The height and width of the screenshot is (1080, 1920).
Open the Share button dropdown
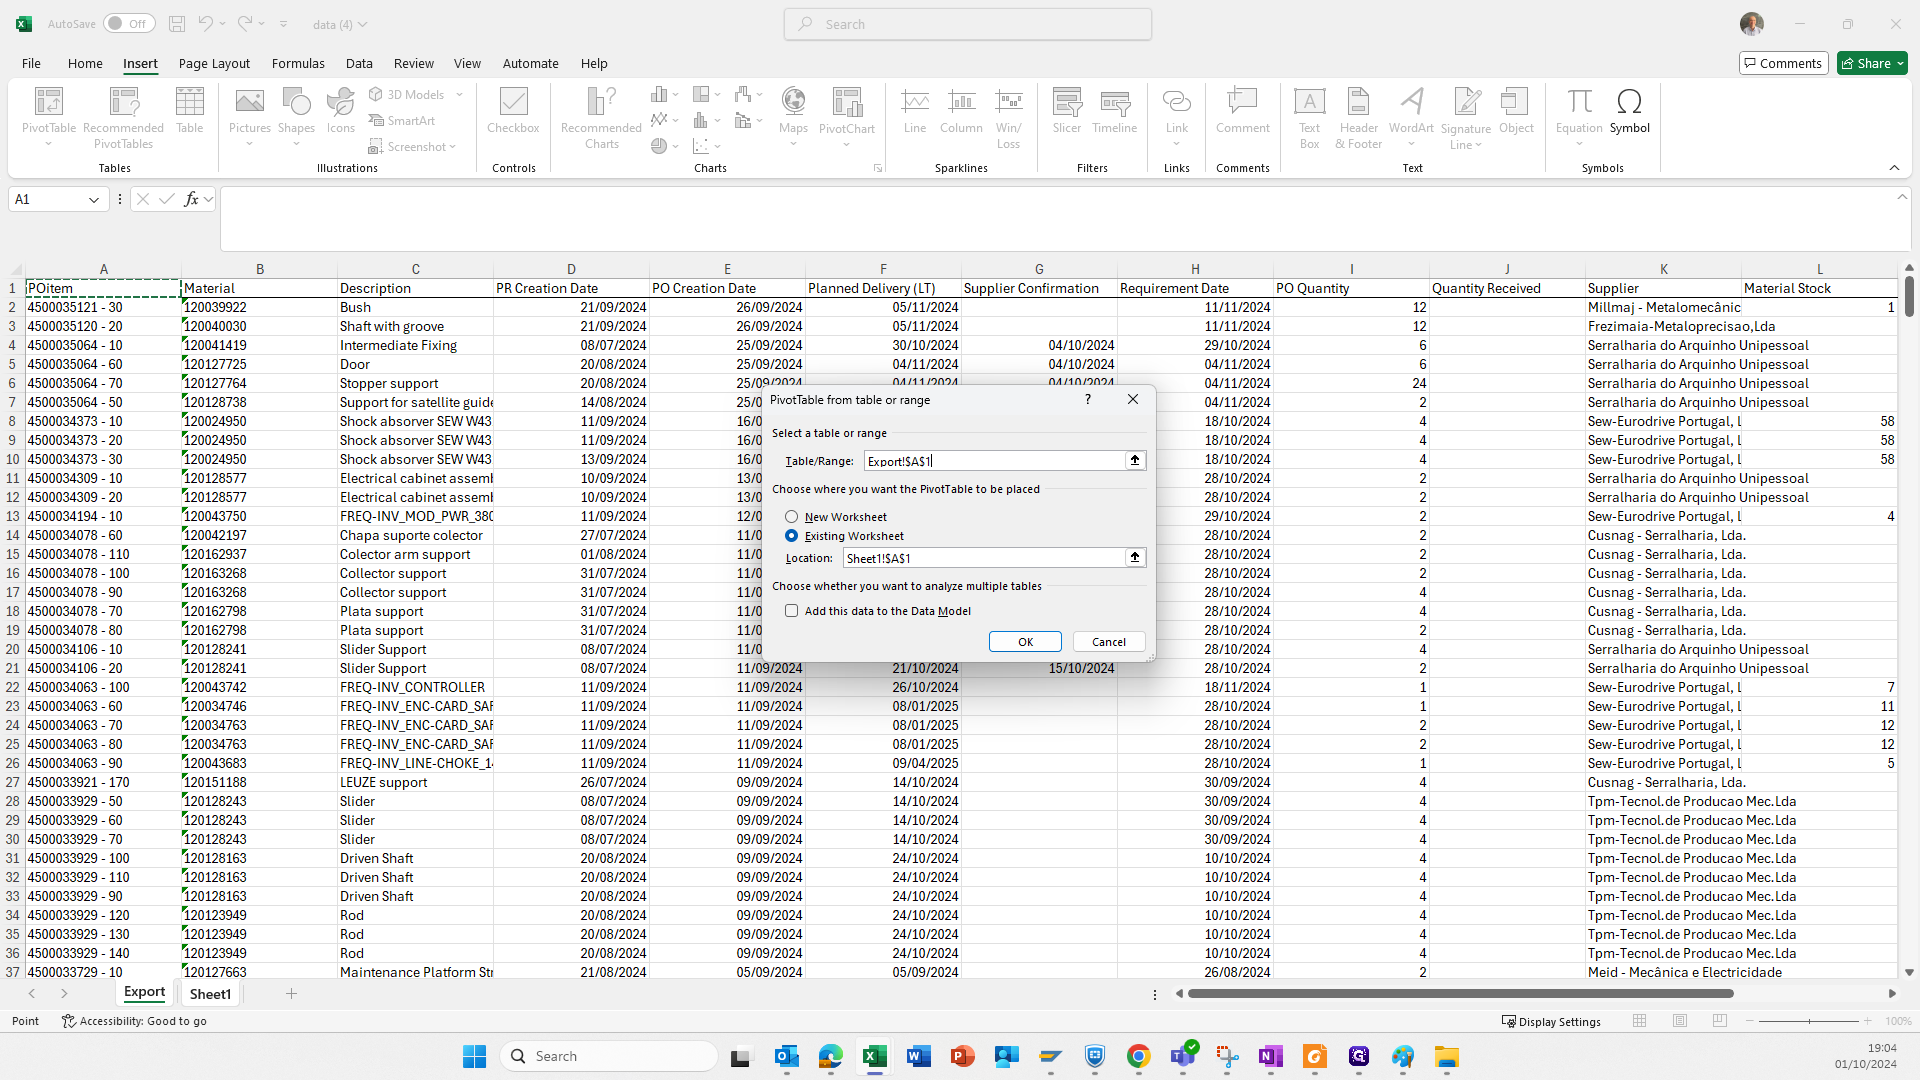[1899, 63]
